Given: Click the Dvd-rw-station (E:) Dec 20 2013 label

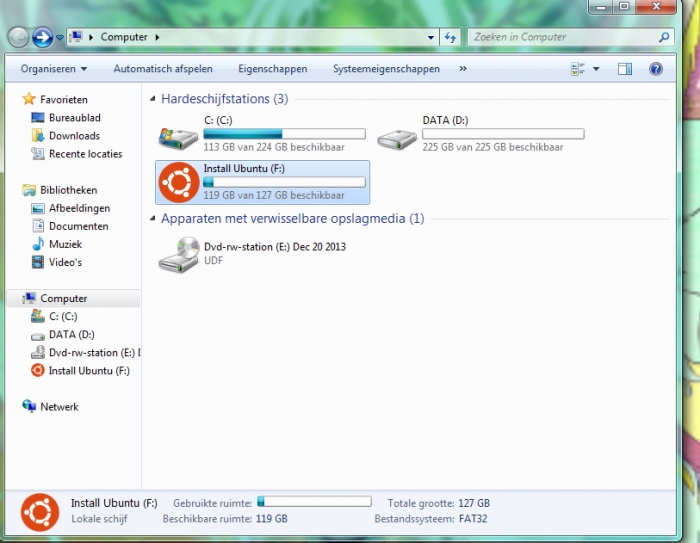Looking at the screenshot, I should click(x=275, y=246).
